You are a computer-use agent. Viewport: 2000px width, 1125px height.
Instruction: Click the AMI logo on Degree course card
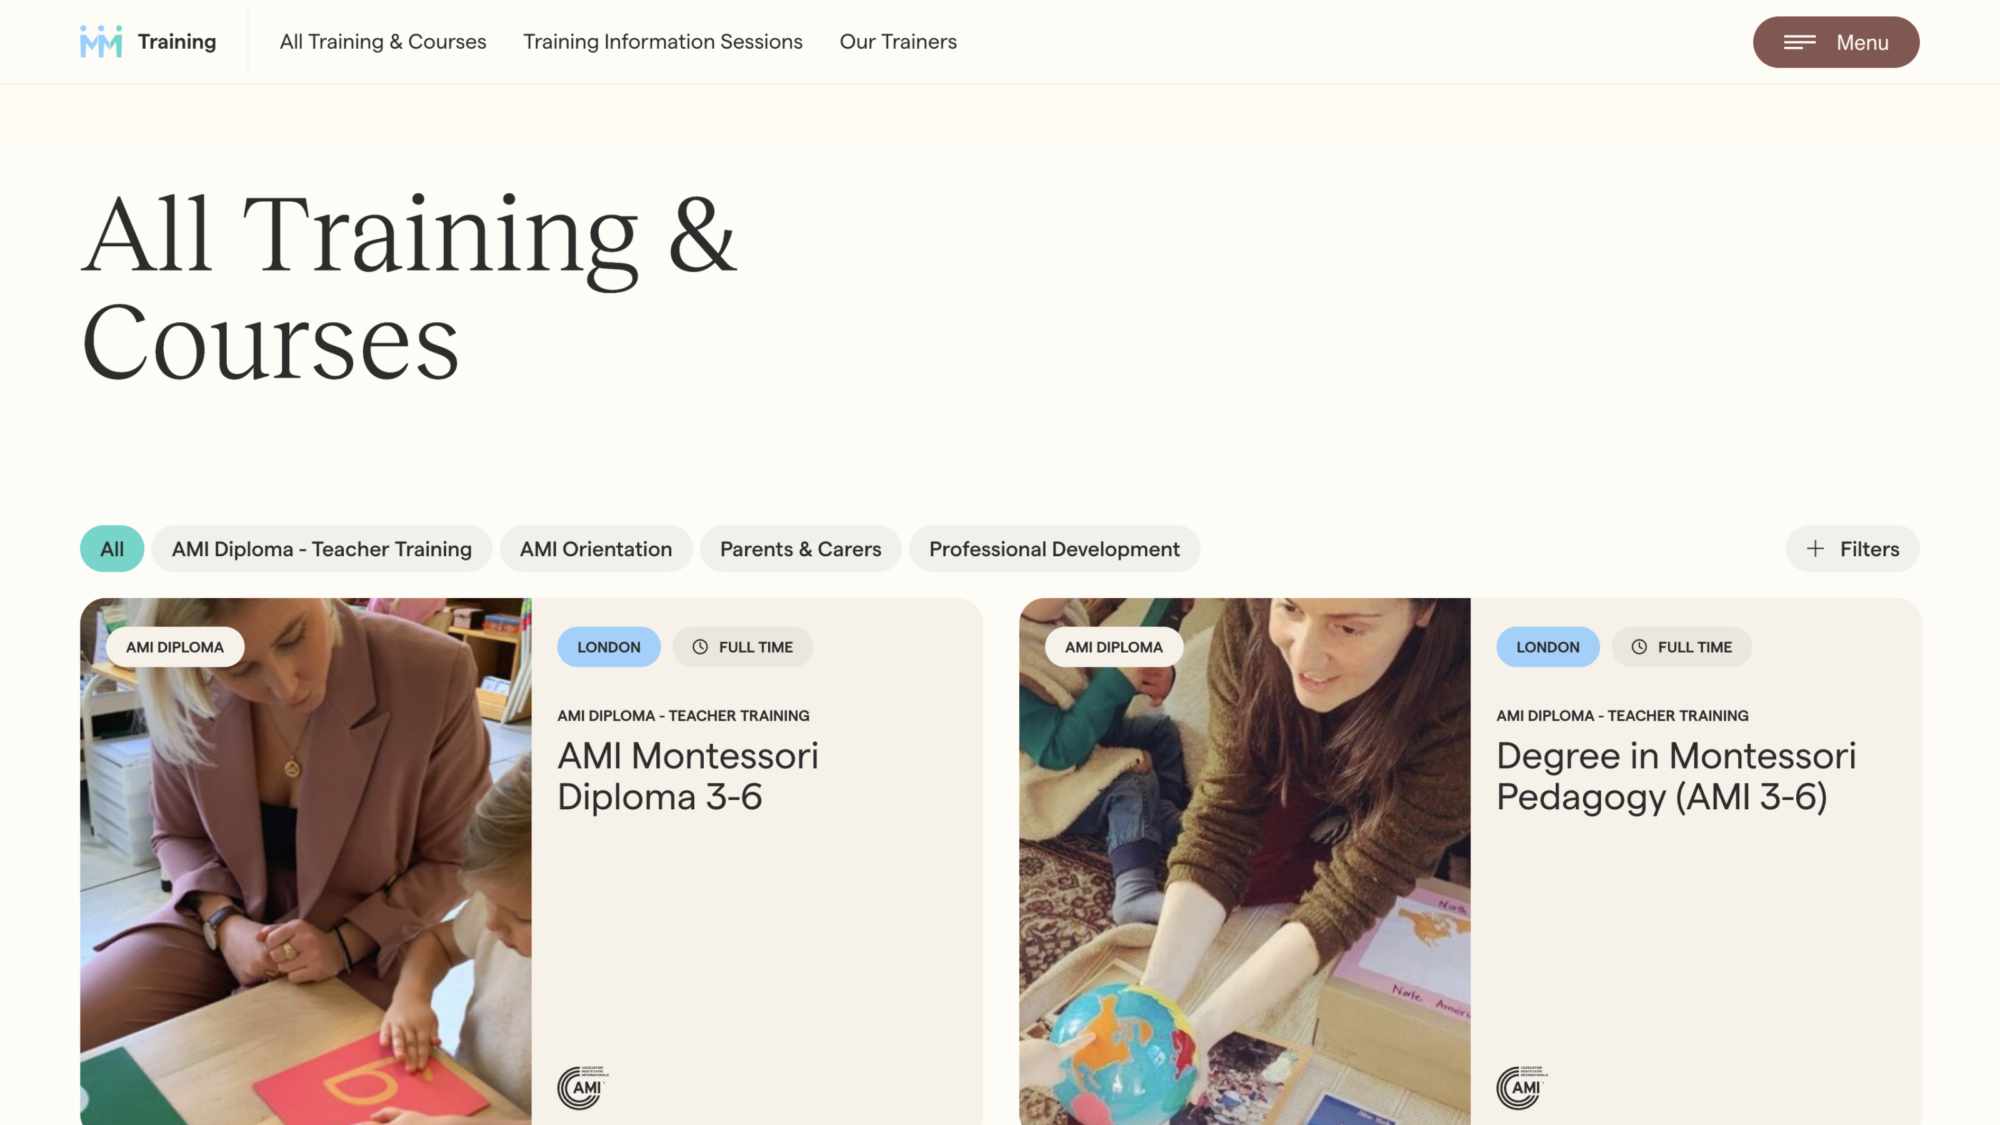tap(1522, 1087)
